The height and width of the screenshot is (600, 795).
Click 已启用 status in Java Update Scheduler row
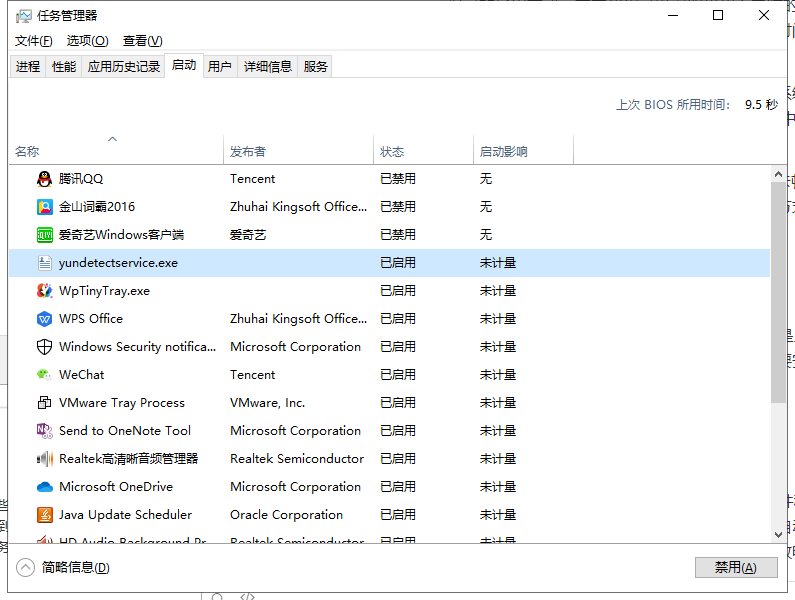398,515
